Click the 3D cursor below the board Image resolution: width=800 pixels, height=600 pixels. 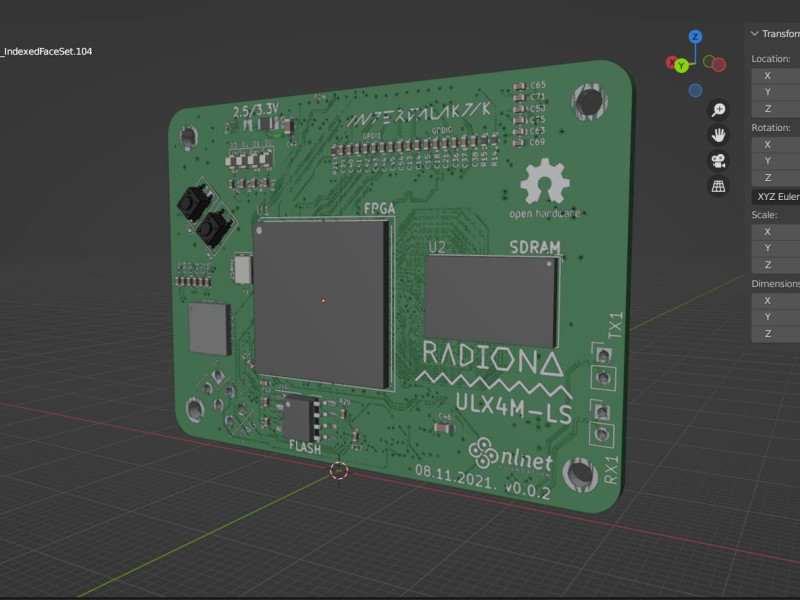click(x=339, y=470)
